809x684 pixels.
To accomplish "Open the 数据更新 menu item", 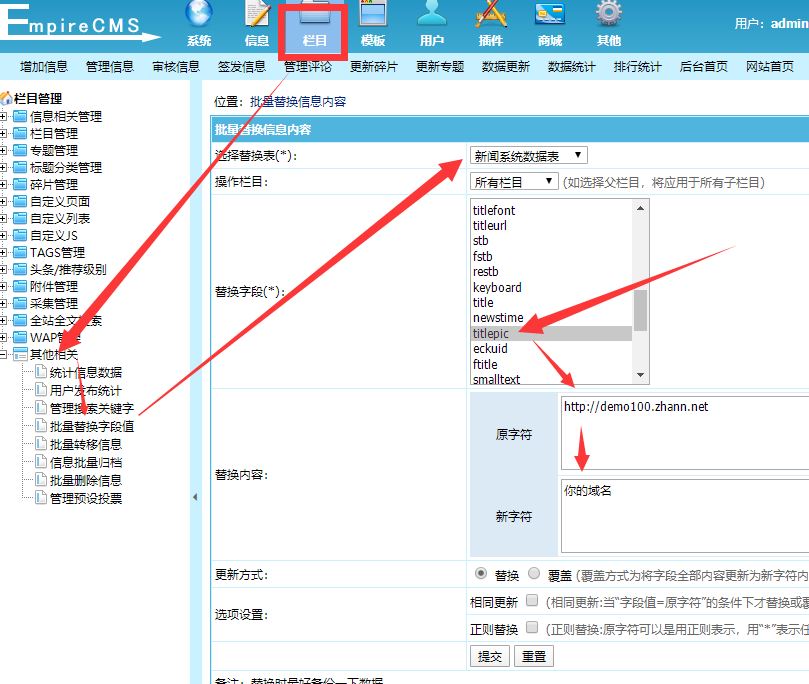I will click(x=506, y=67).
